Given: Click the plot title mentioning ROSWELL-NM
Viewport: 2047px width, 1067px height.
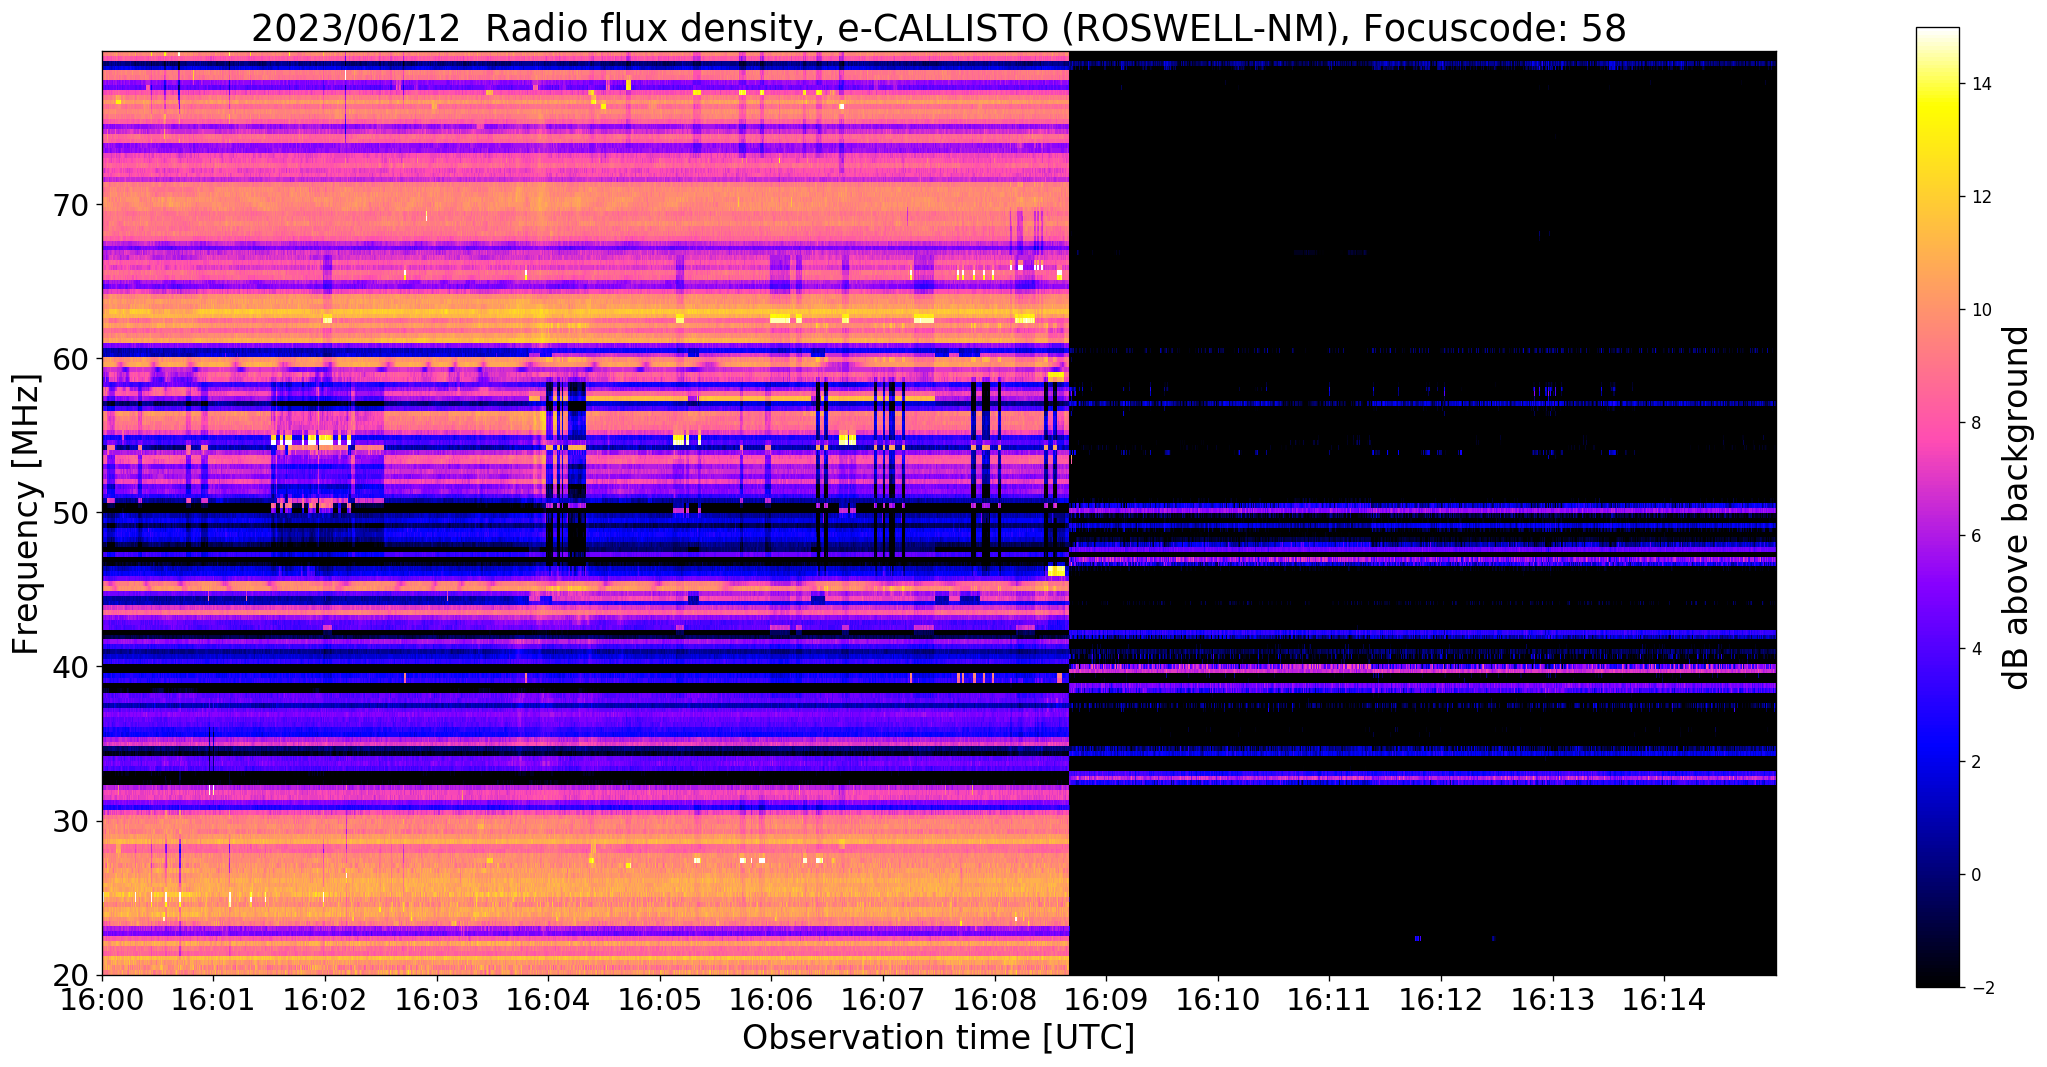Looking at the screenshot, I should pyautogui.click(x=939, y=28).
